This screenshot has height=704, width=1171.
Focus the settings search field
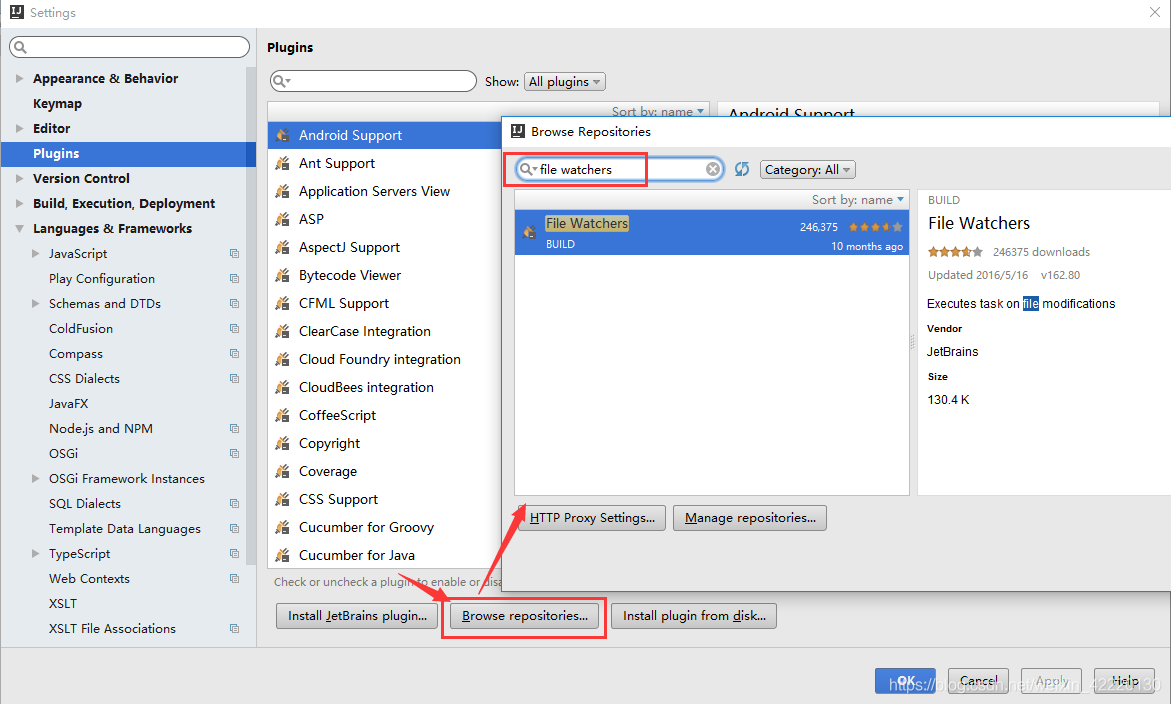point(129,47)
